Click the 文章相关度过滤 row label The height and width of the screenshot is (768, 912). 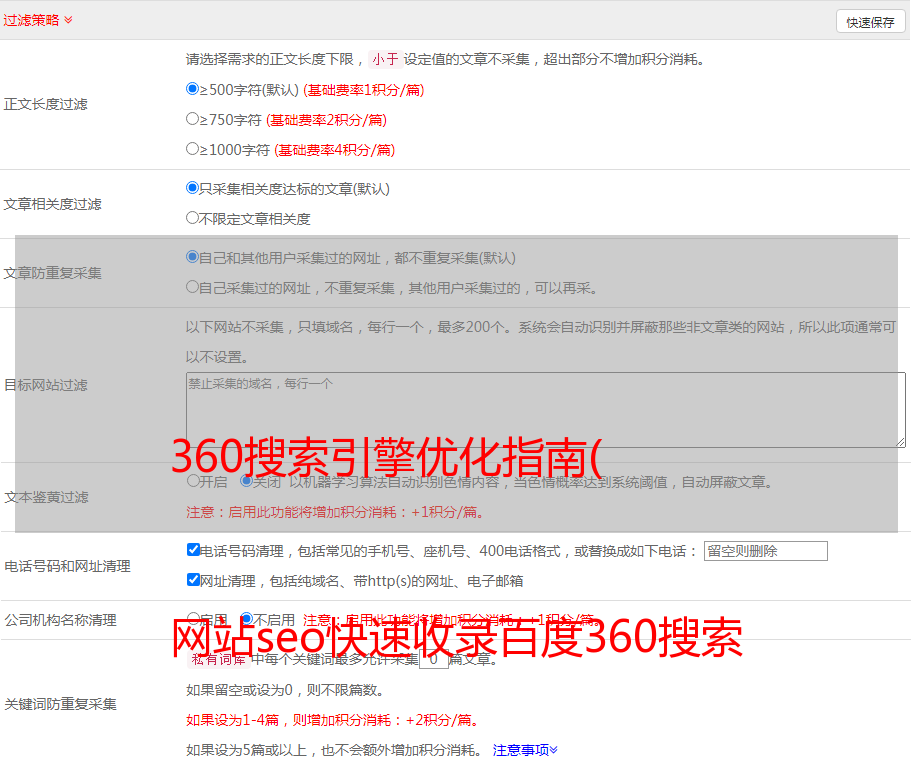coord(53,204)
